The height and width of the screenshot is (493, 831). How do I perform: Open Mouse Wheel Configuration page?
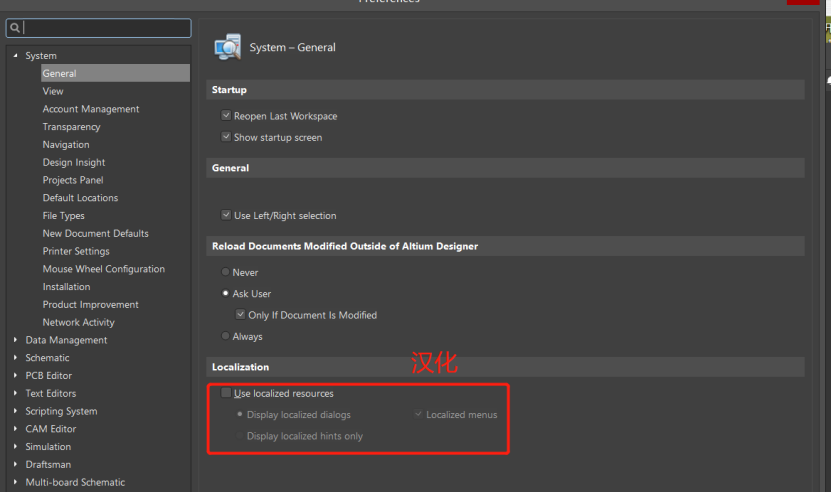pos(103,269)
